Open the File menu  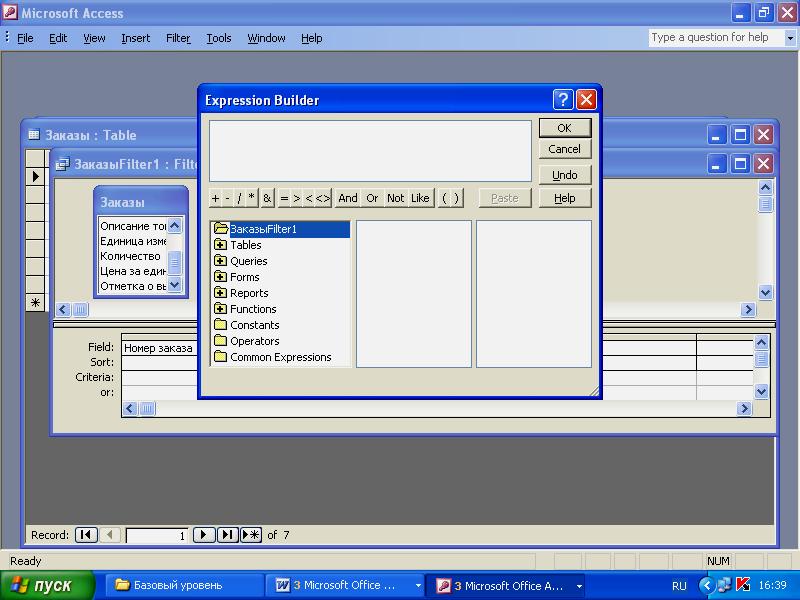click(x=25, y=38)
